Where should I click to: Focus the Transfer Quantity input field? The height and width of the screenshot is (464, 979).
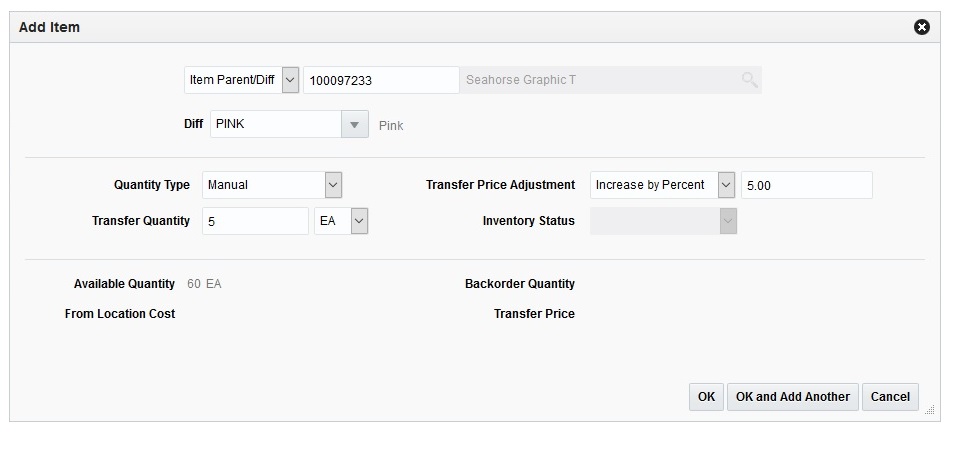tap(255, 221)
